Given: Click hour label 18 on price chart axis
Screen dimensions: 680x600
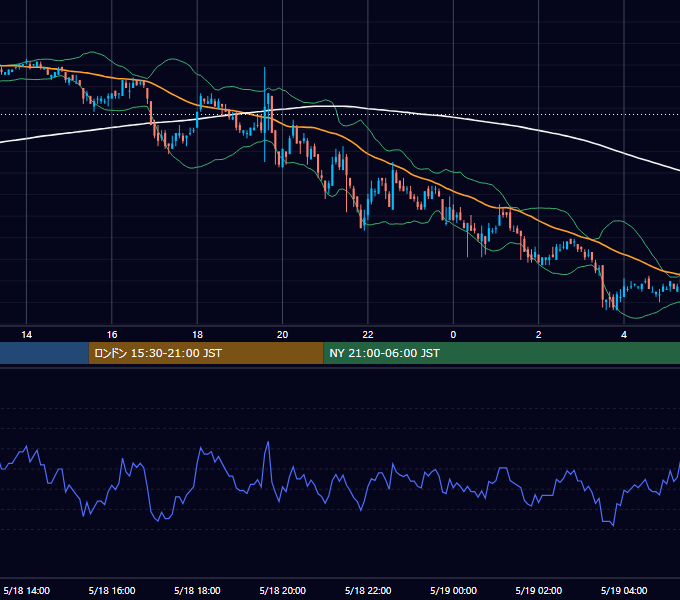Looking at the screenshot, I should click(x=197, y=335).
